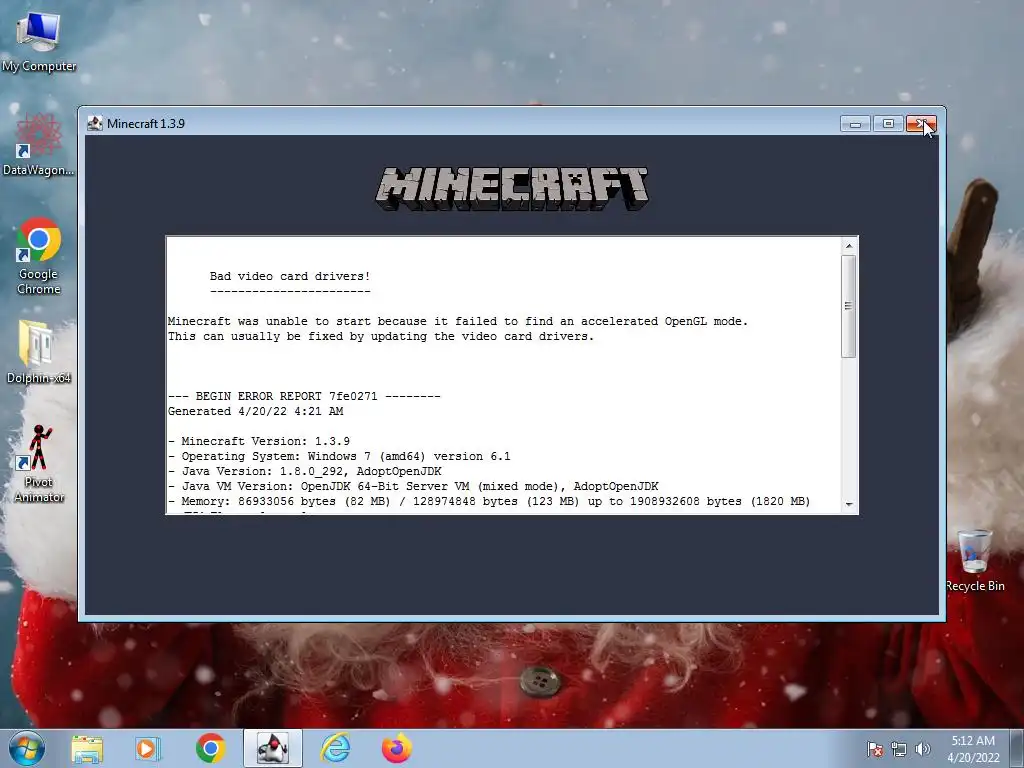
Task: Click the Minecraft logo image
Action: point(512,189)
